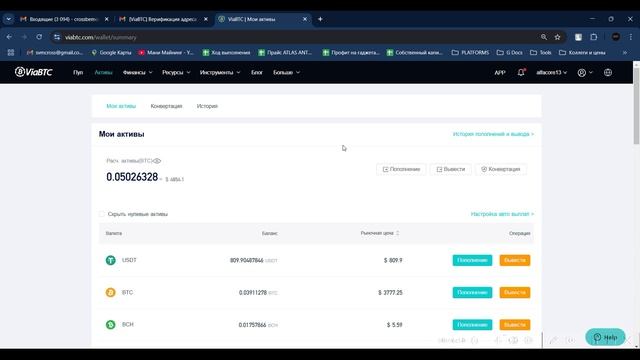This screenshot has height=360, width=640.
Task: Click the USDT coin icon
Action: [111, 260]
